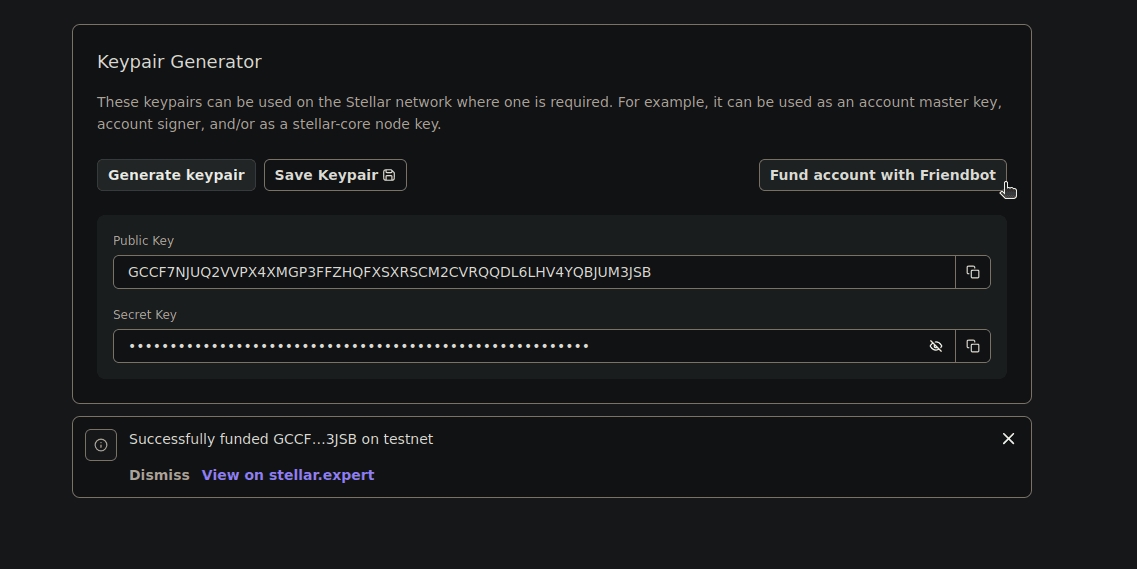Dismiss the funding notification

[159, 475]
